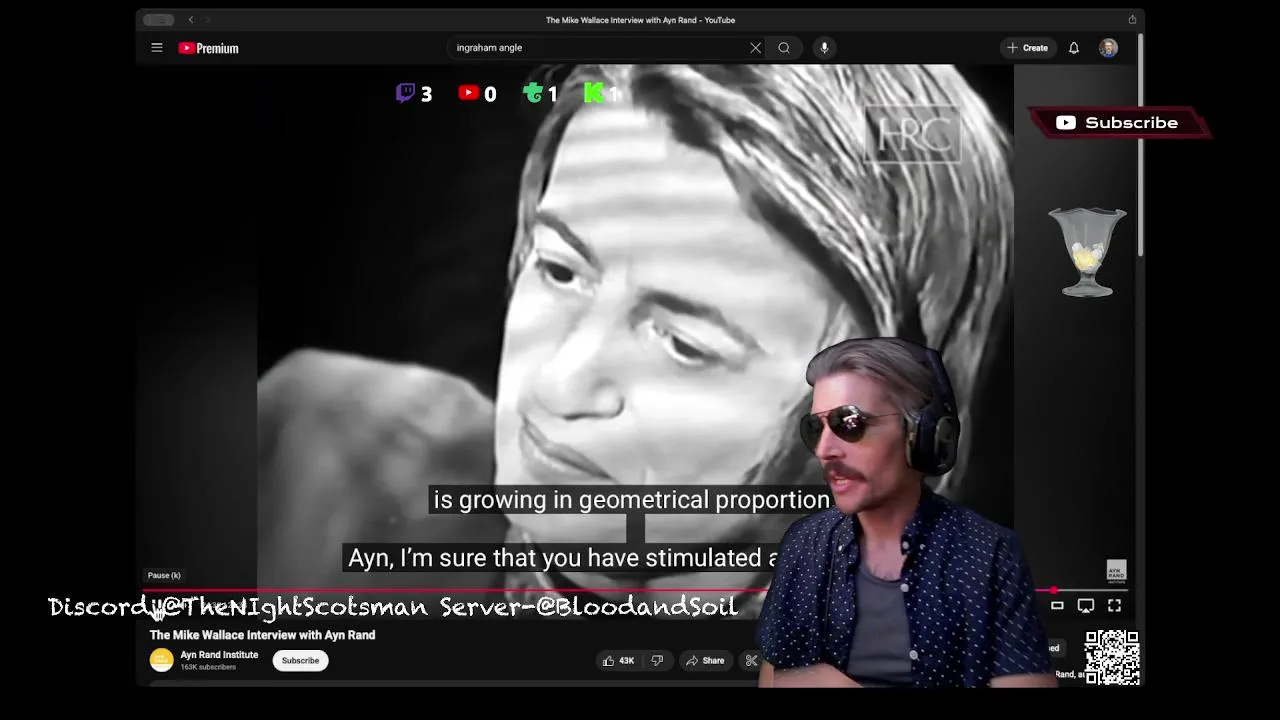Dislike the video with thumbs down
1280x720 pixels.
tap(657, 660)
